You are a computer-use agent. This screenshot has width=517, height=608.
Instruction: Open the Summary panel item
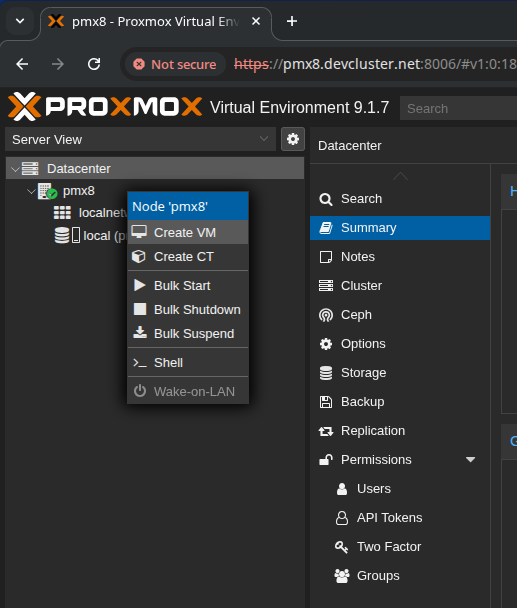(x=400, y=228)
